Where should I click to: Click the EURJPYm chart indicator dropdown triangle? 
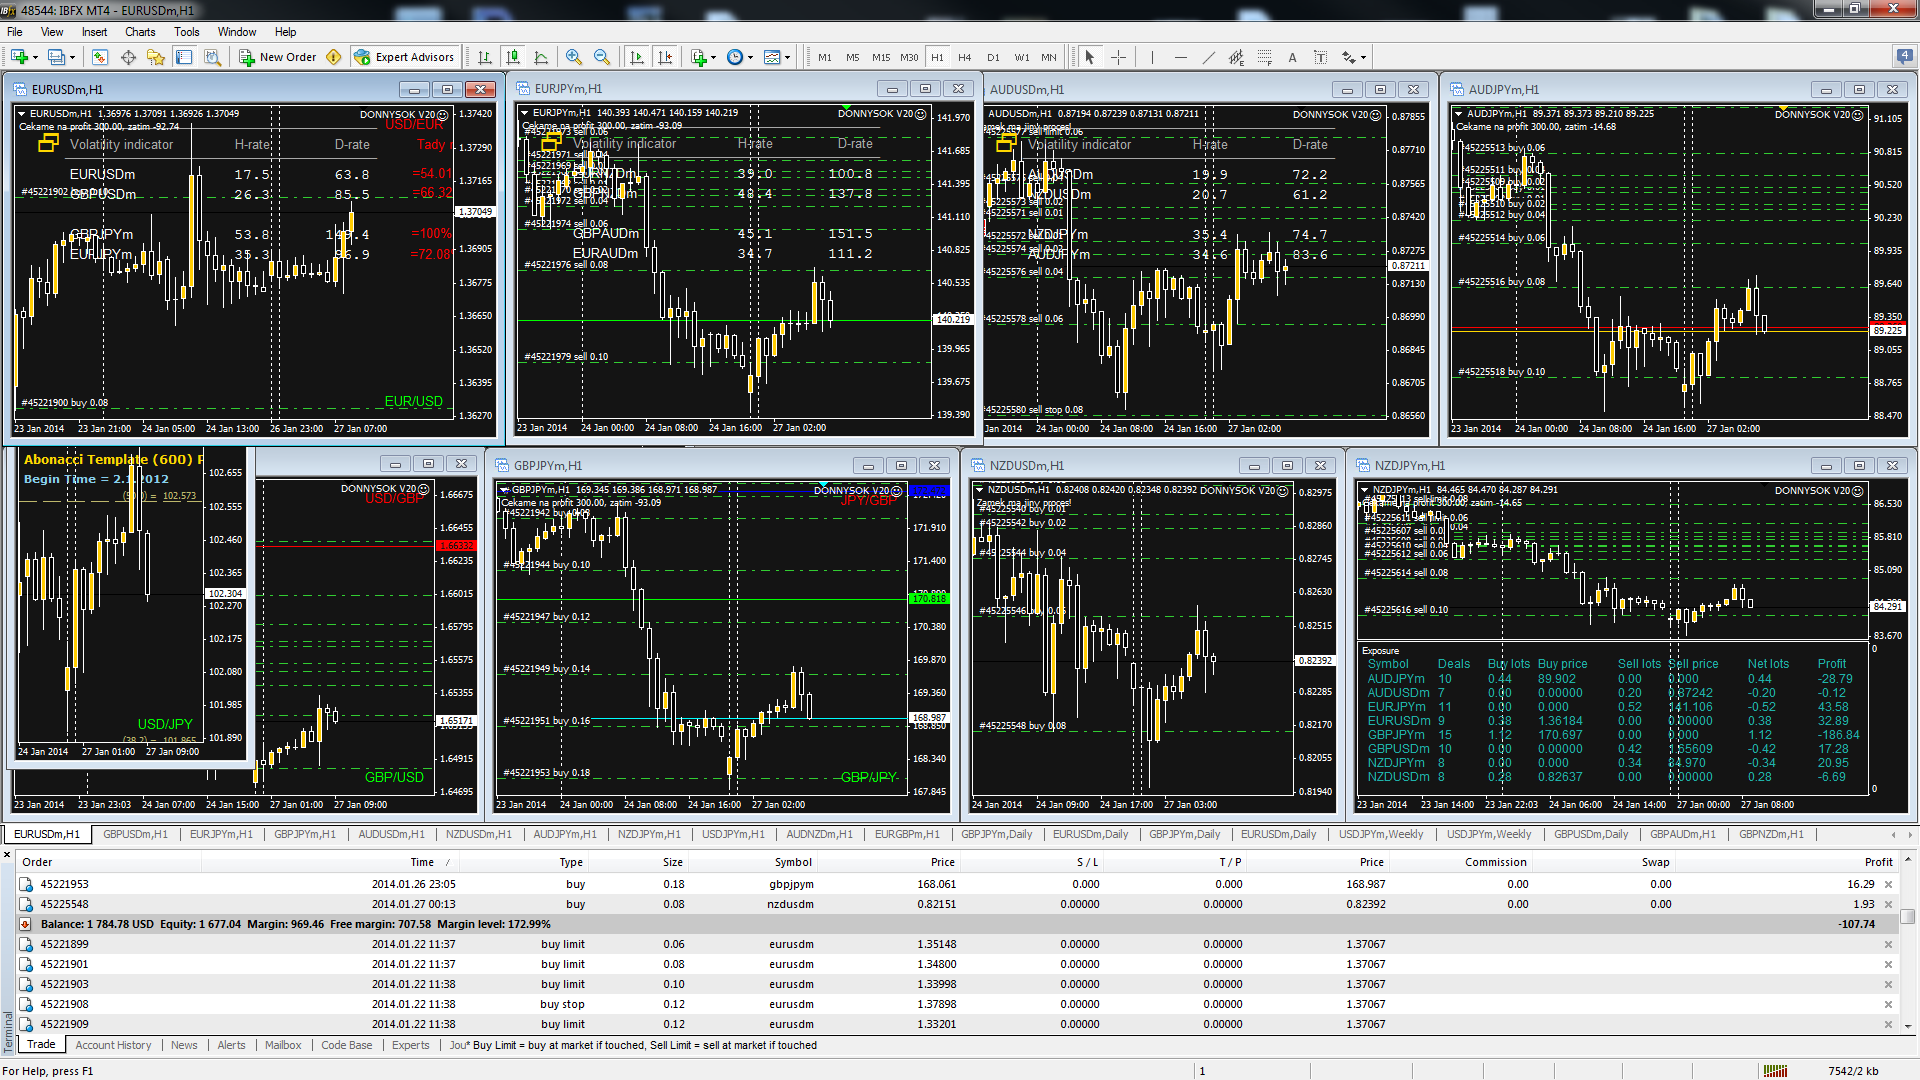point(524,113)
